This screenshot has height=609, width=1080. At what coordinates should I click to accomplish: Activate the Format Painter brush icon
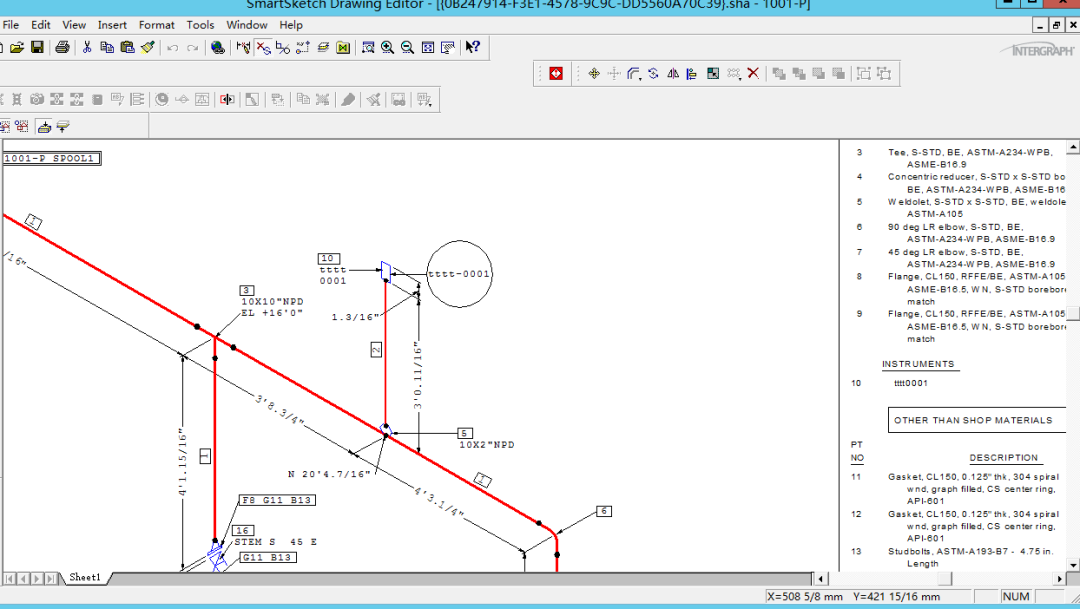coord(147,47)
